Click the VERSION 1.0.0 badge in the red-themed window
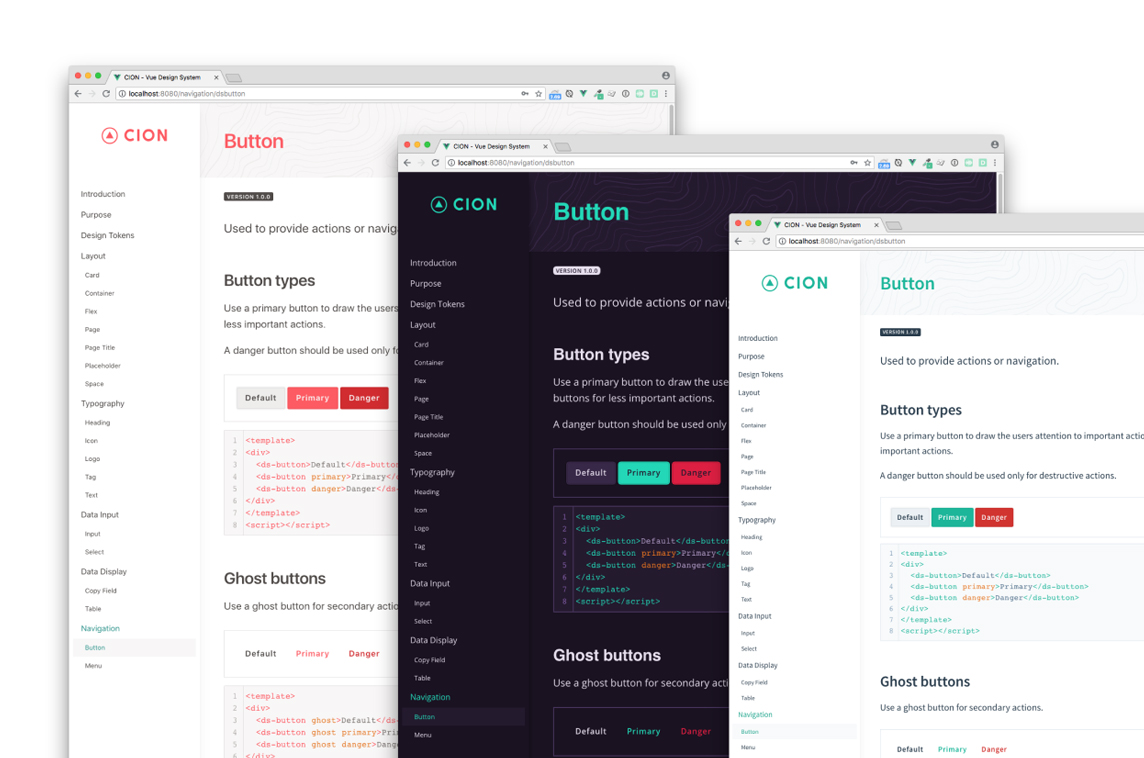This screenshot has height=758, width=1144. pos(248,197)
